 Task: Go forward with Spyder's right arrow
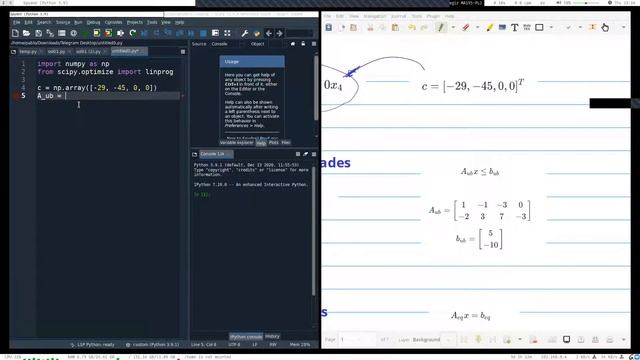pyautogui.click(x=280, y=33)
